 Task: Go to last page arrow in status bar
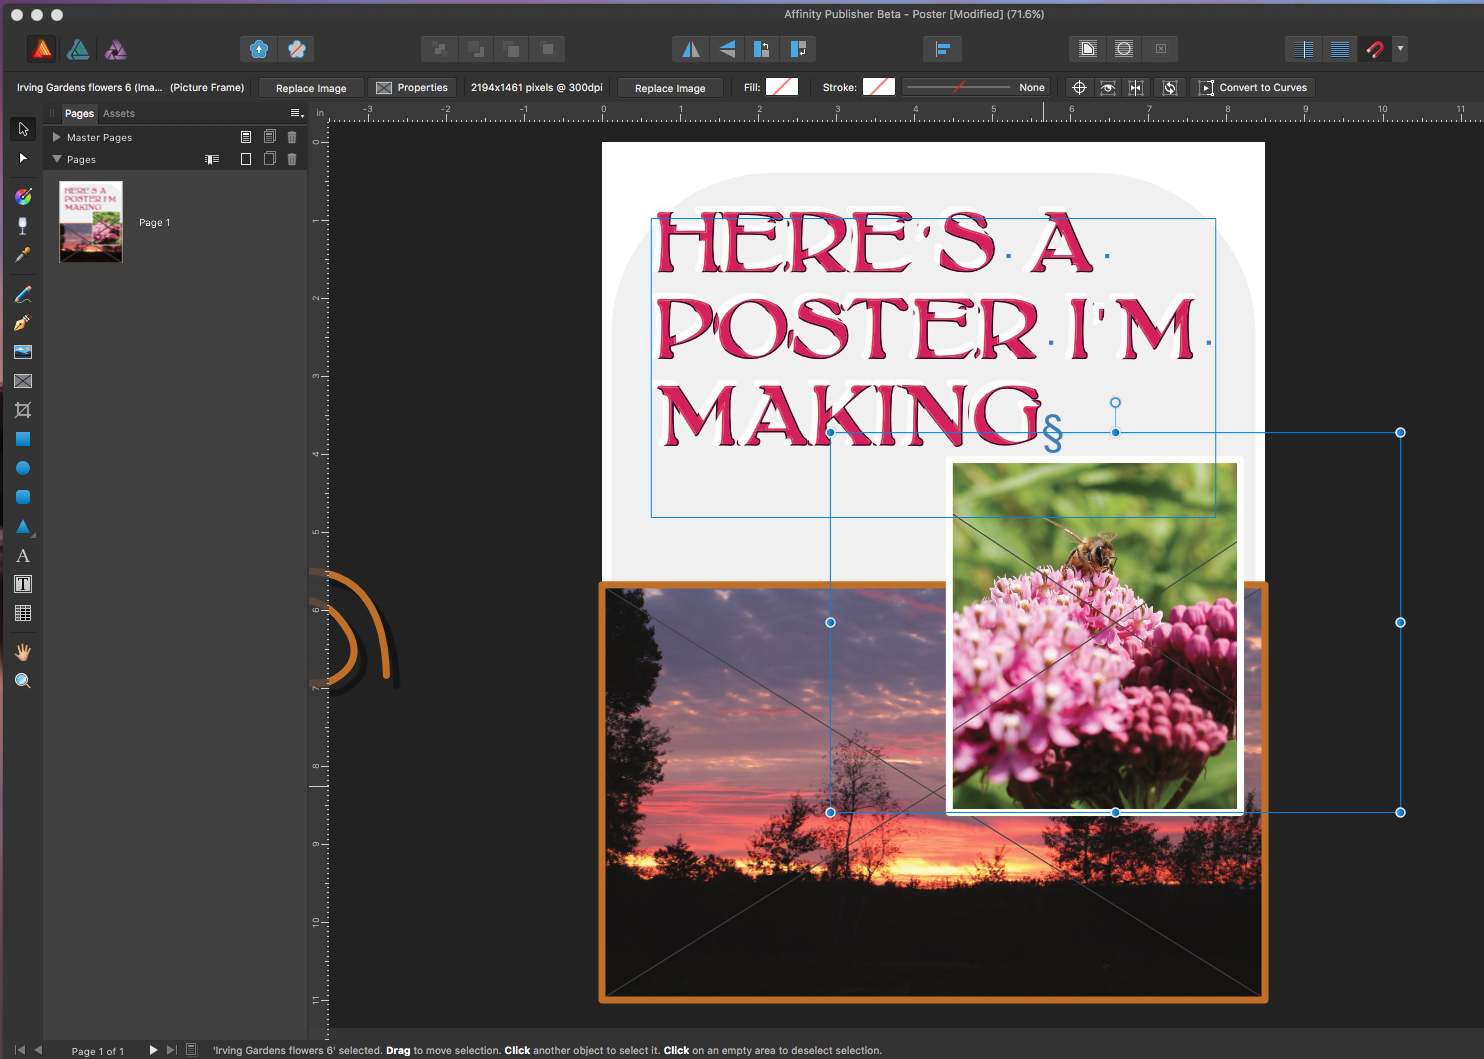point(171,1050)
